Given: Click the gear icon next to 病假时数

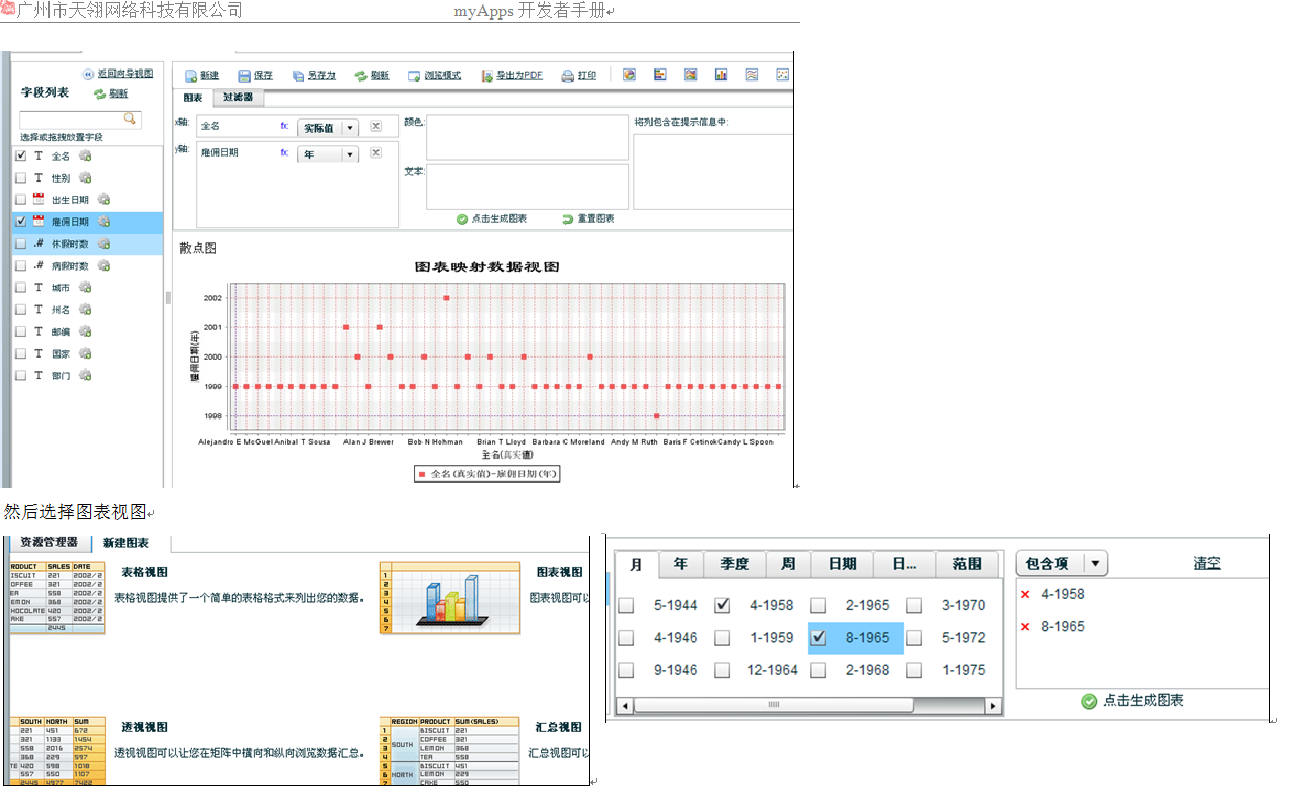Looking at the screenshot, I should [104, 266].
